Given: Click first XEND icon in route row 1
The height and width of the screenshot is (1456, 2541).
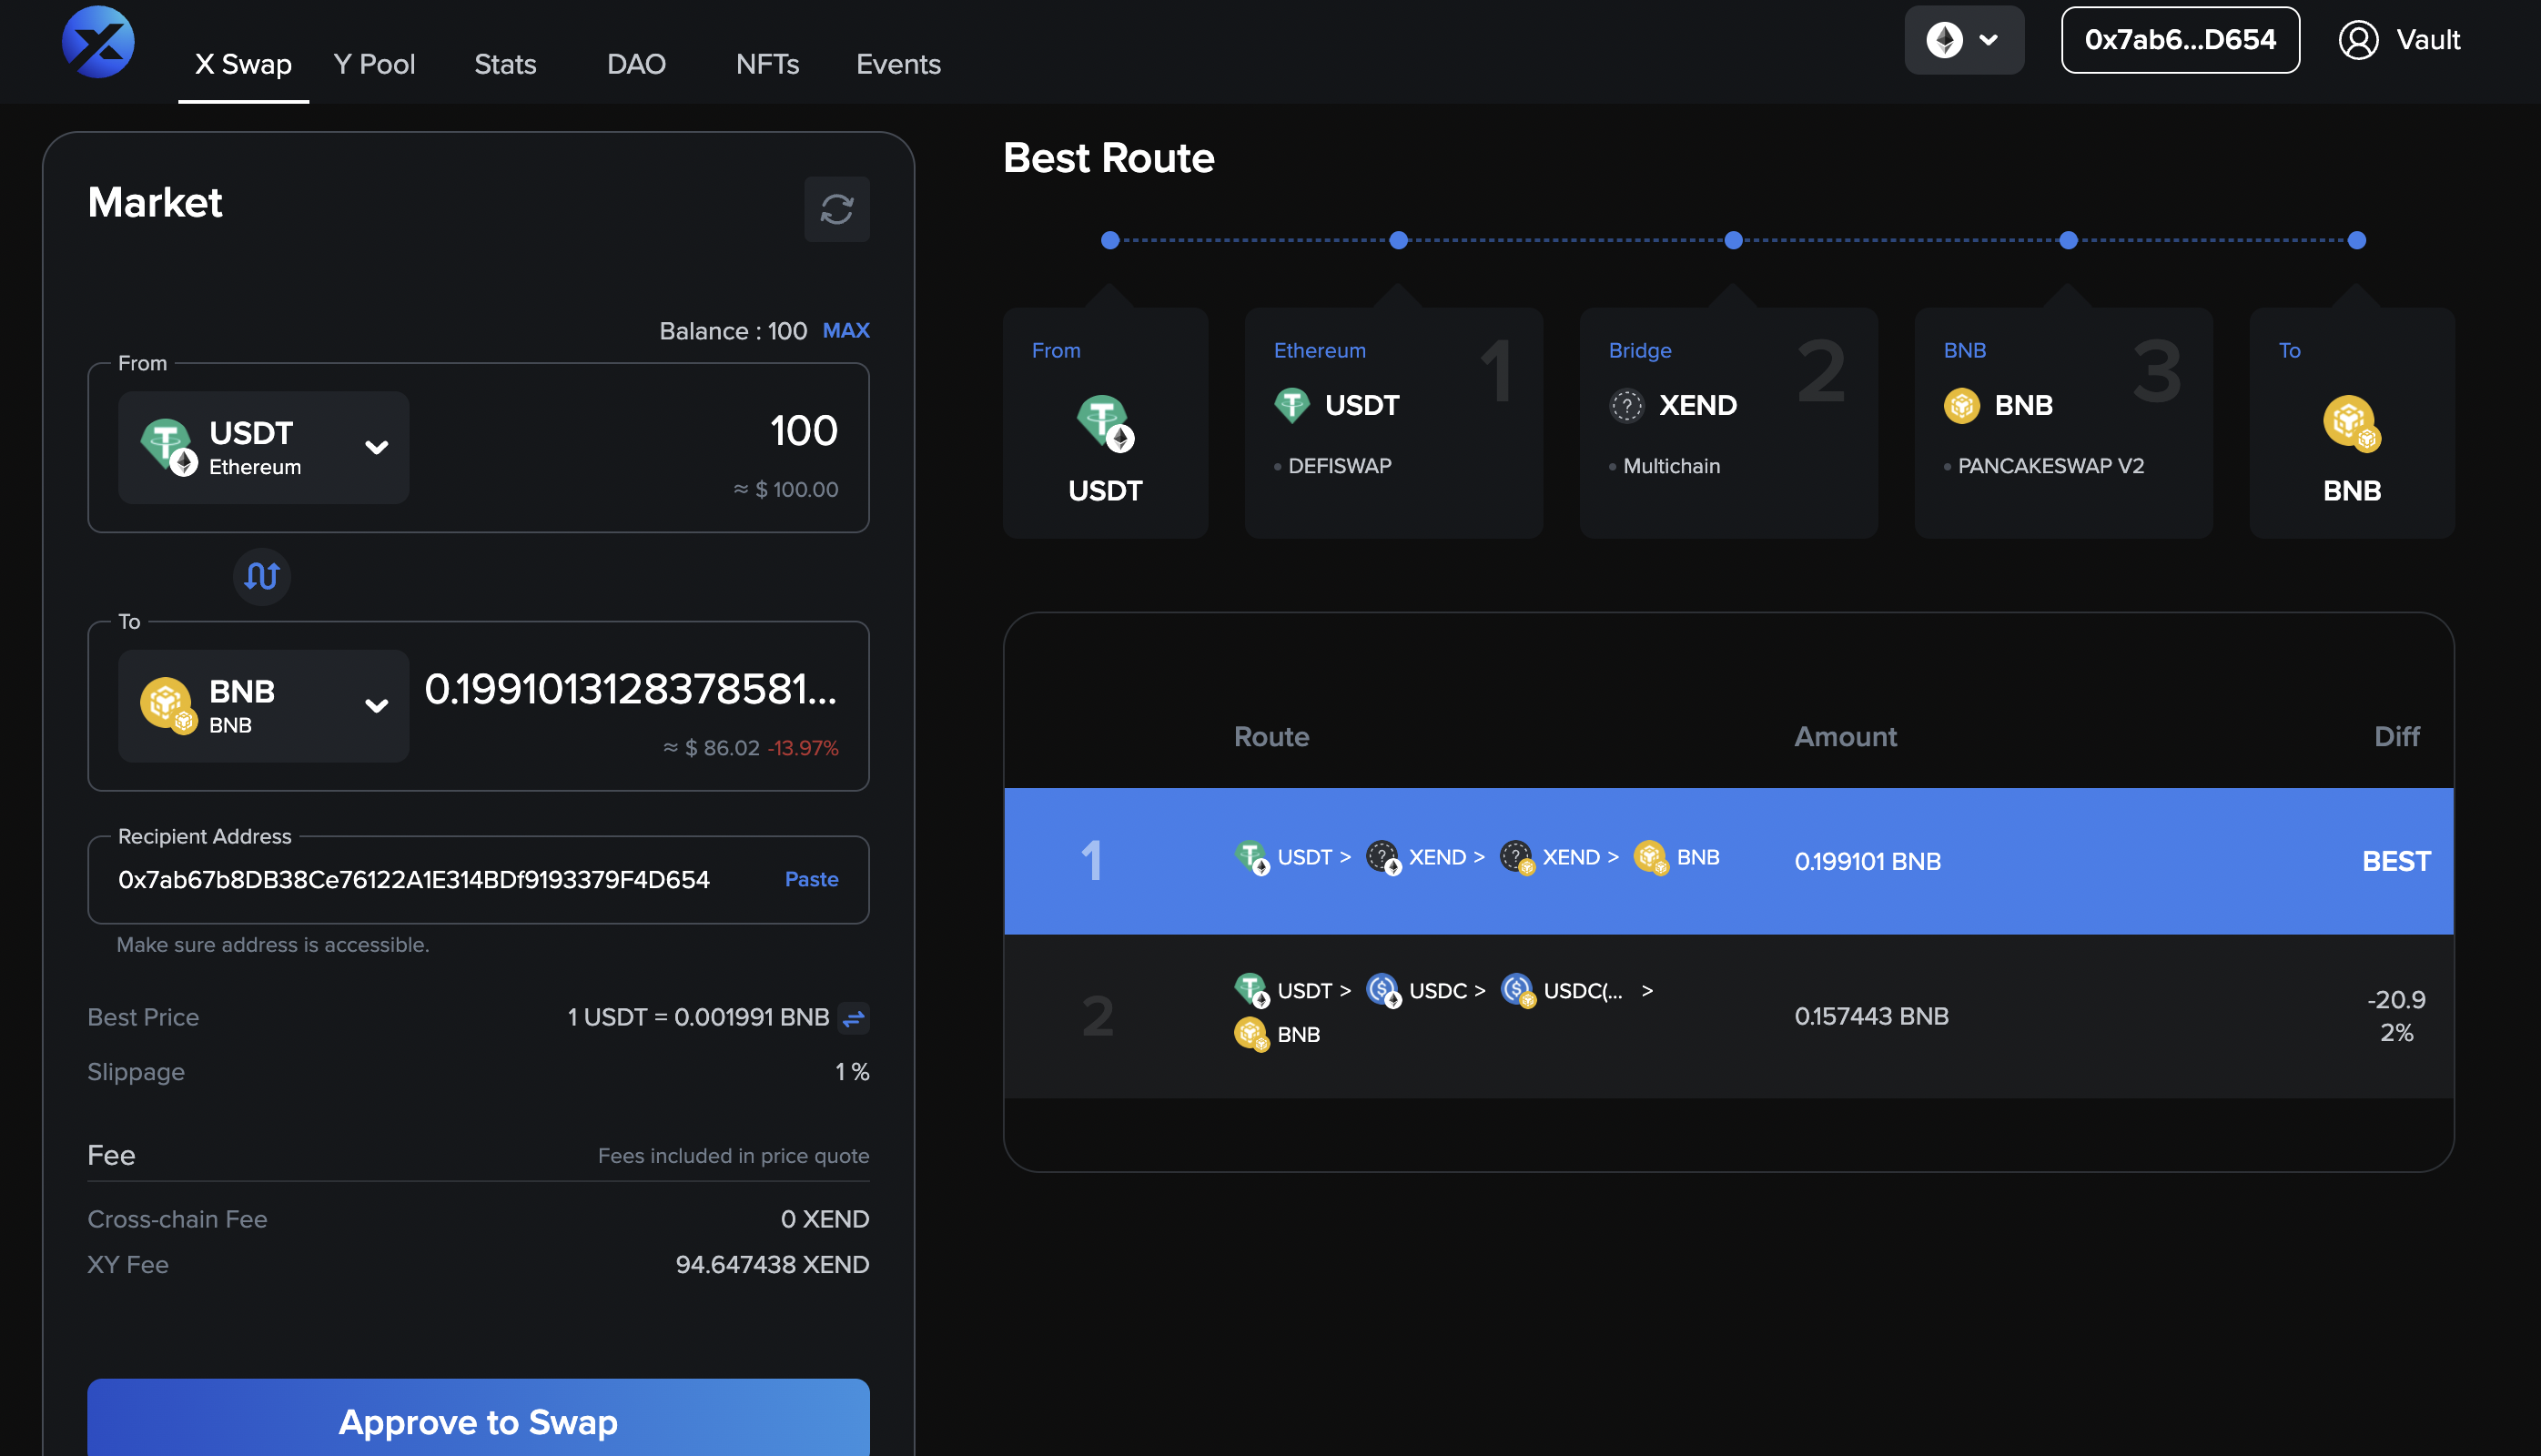Looking at the screenshot, I should pyautogui.click(x=1383, y=857).
